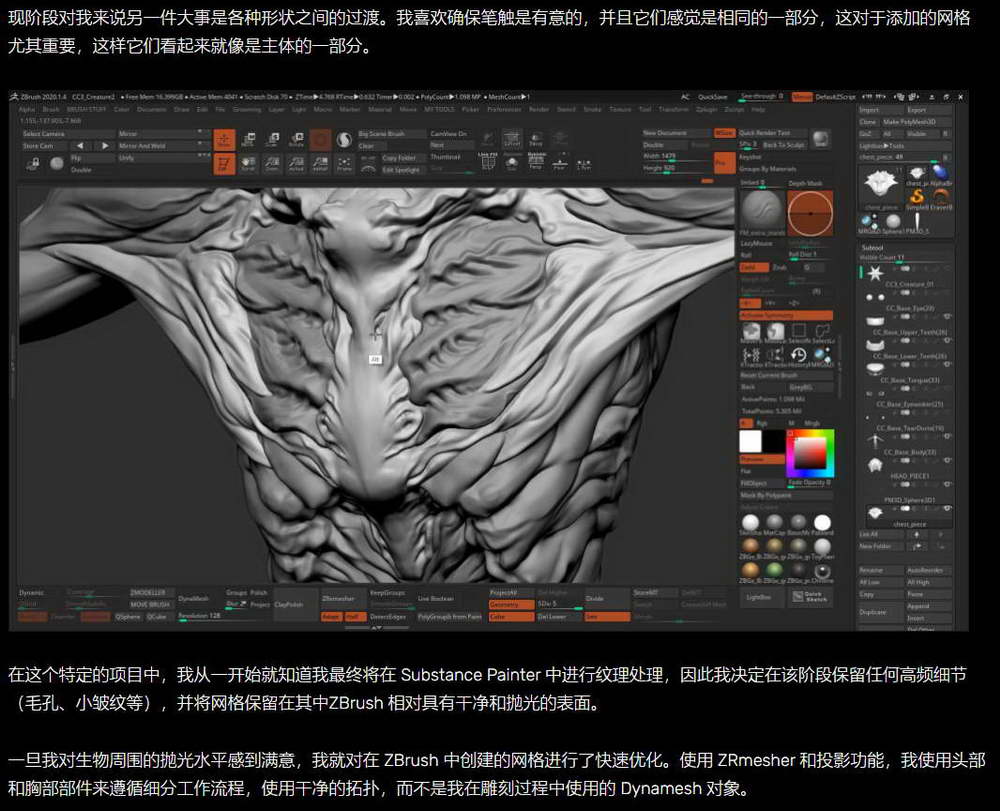The width and height of the screenshot is (1000, 811).
Task: Toggle the orange Geometry button at bottom
Action: (x=511, y=604)
